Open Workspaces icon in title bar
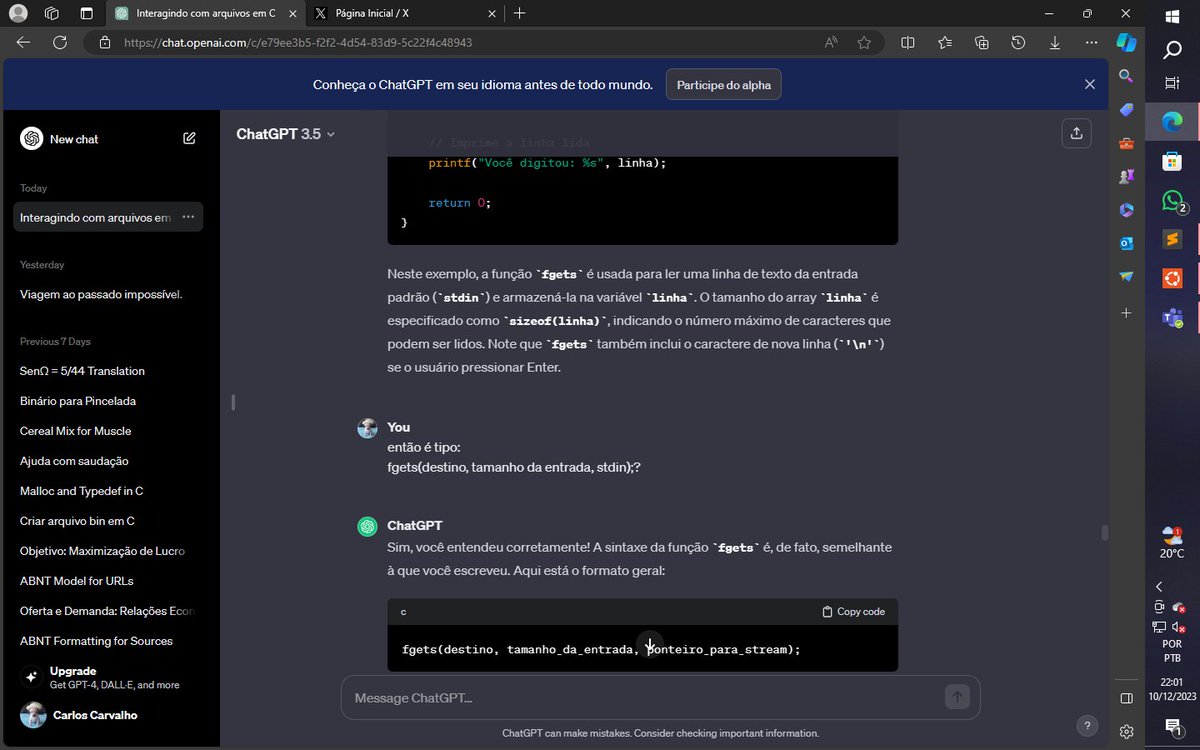1200x750 pixels. (52, 14)
